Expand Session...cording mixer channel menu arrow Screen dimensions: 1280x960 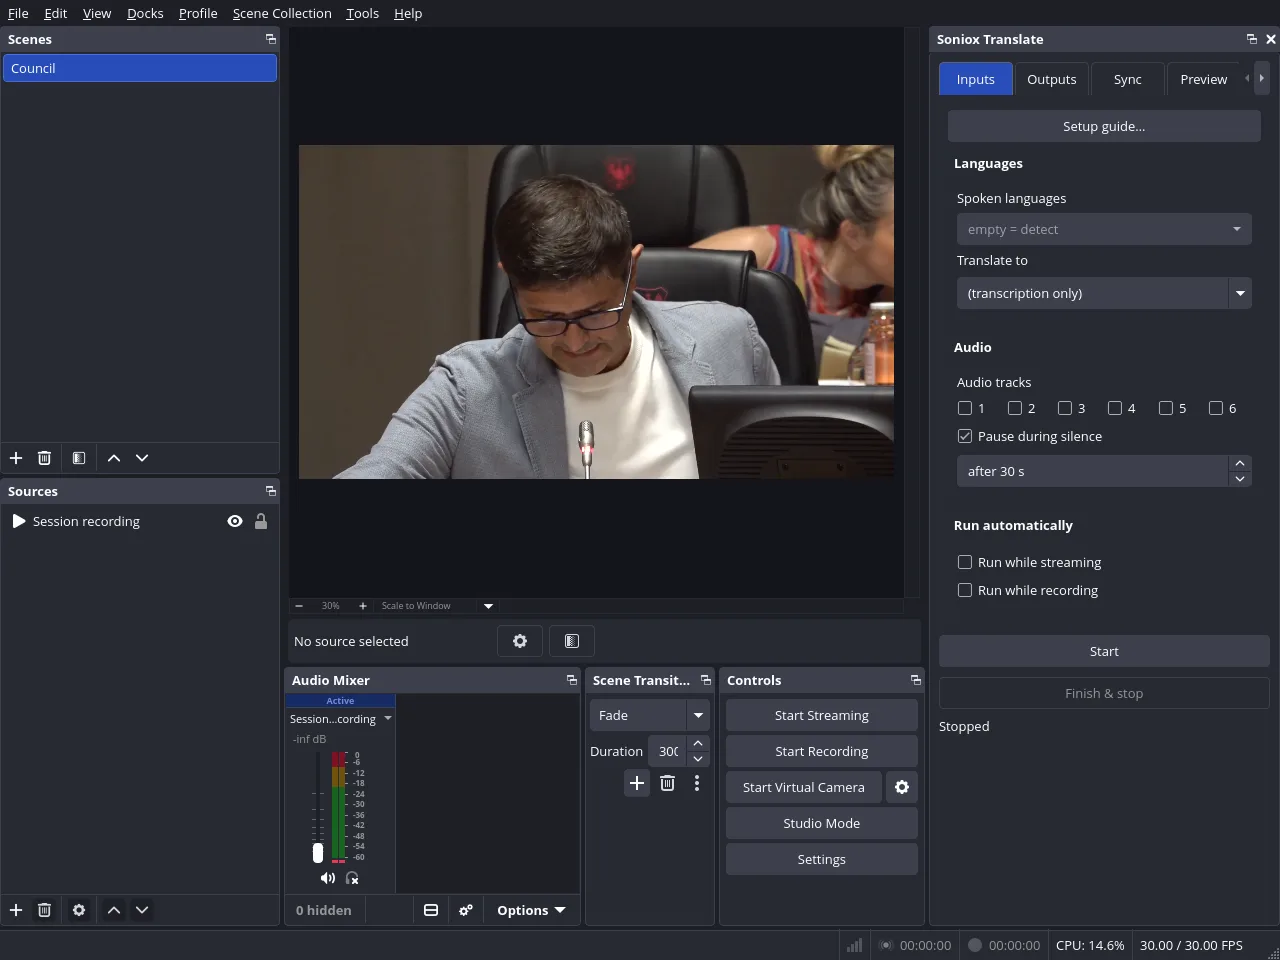[388, 719]
